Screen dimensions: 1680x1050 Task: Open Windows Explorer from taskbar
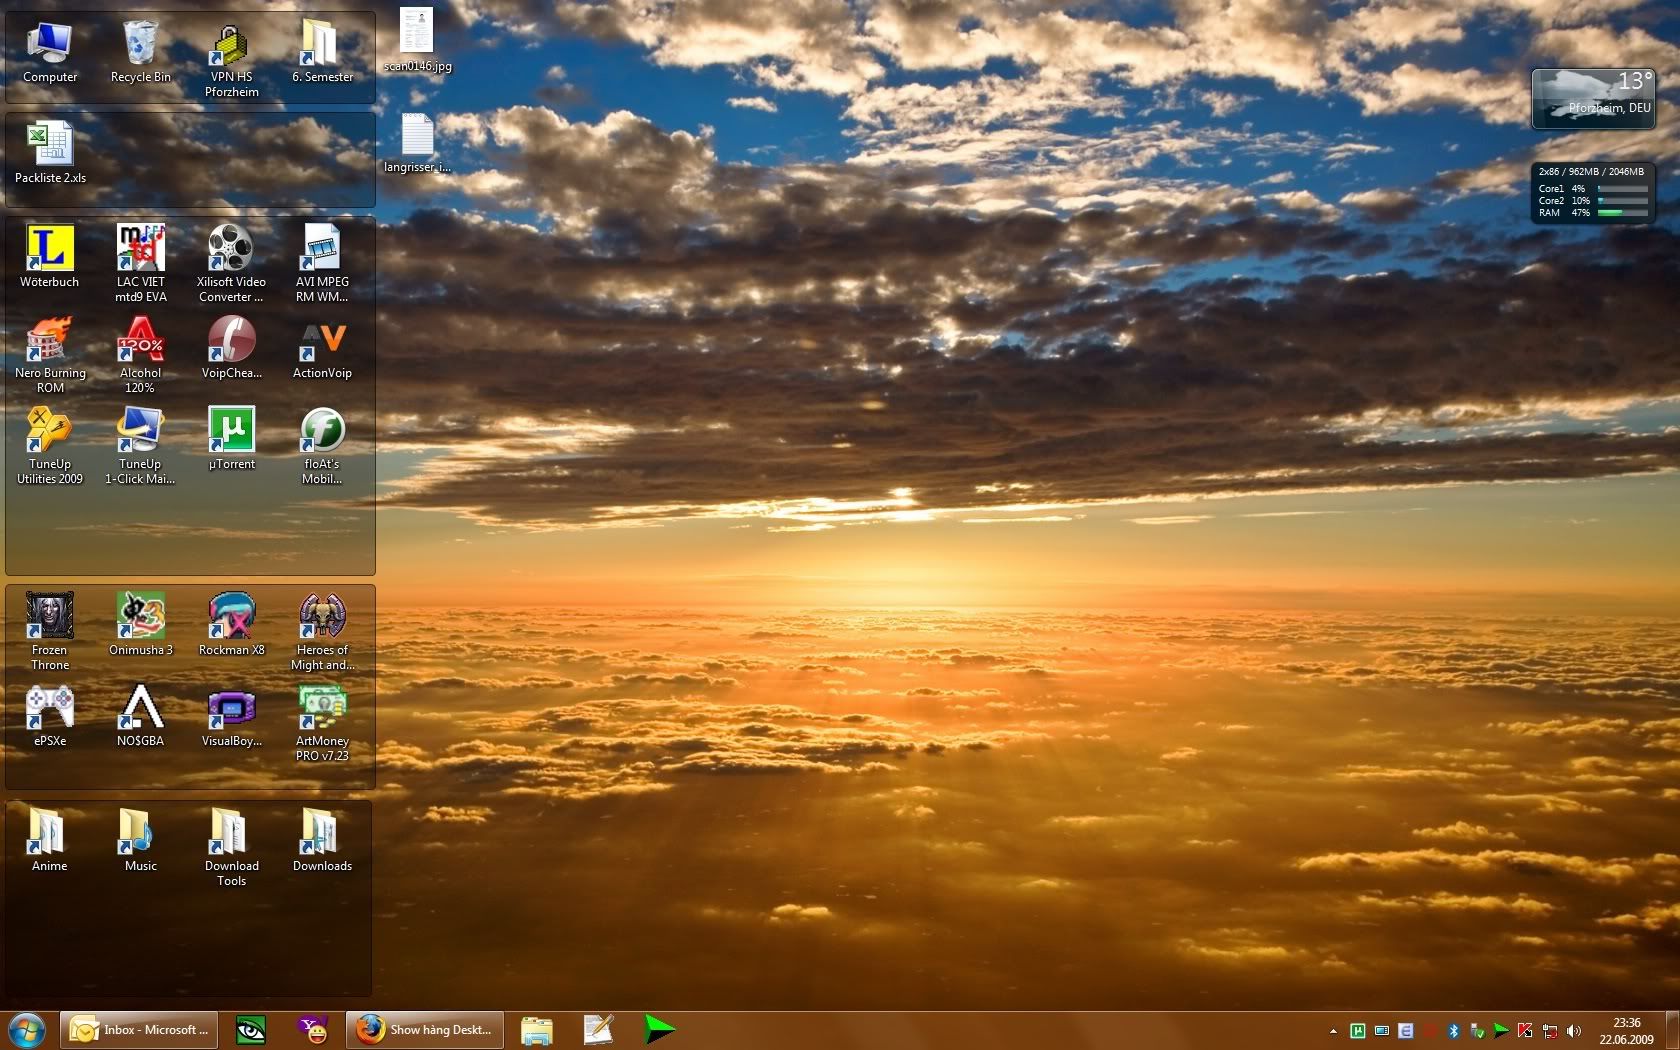click(x=536, y=1030)
